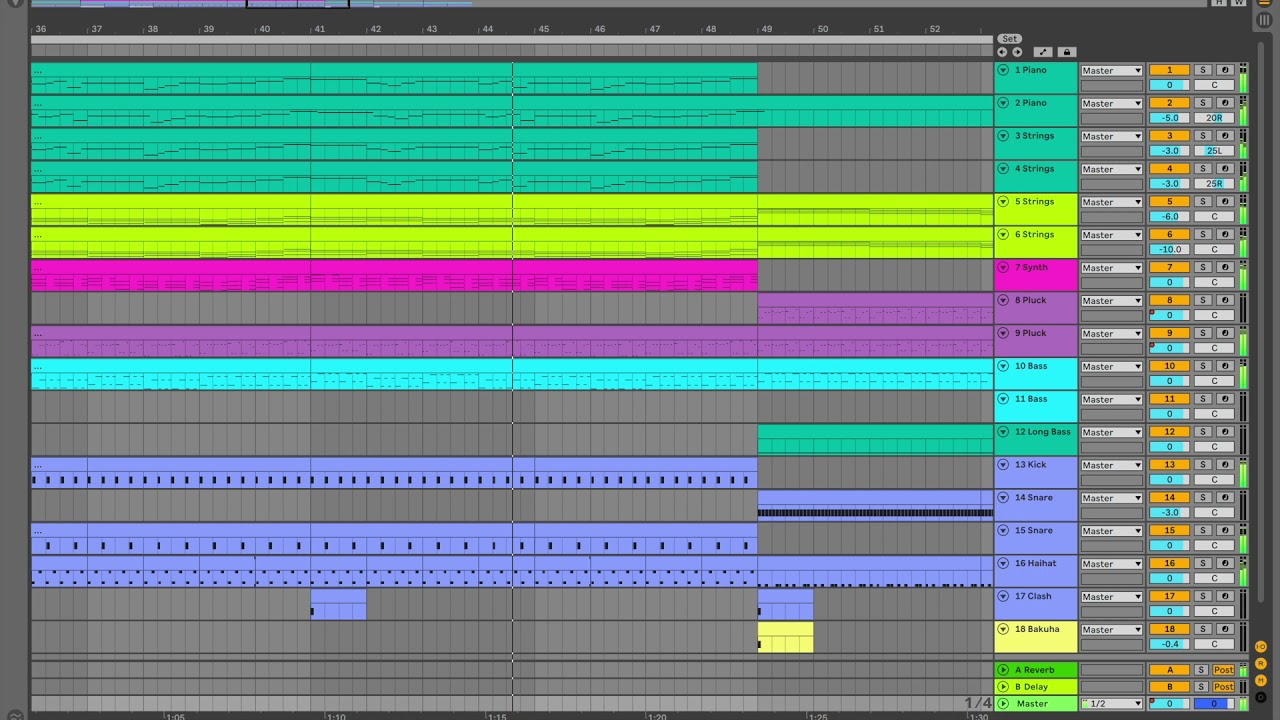
Task: Arm the 3 Strings track for recording
Action: coord(1224,136)
